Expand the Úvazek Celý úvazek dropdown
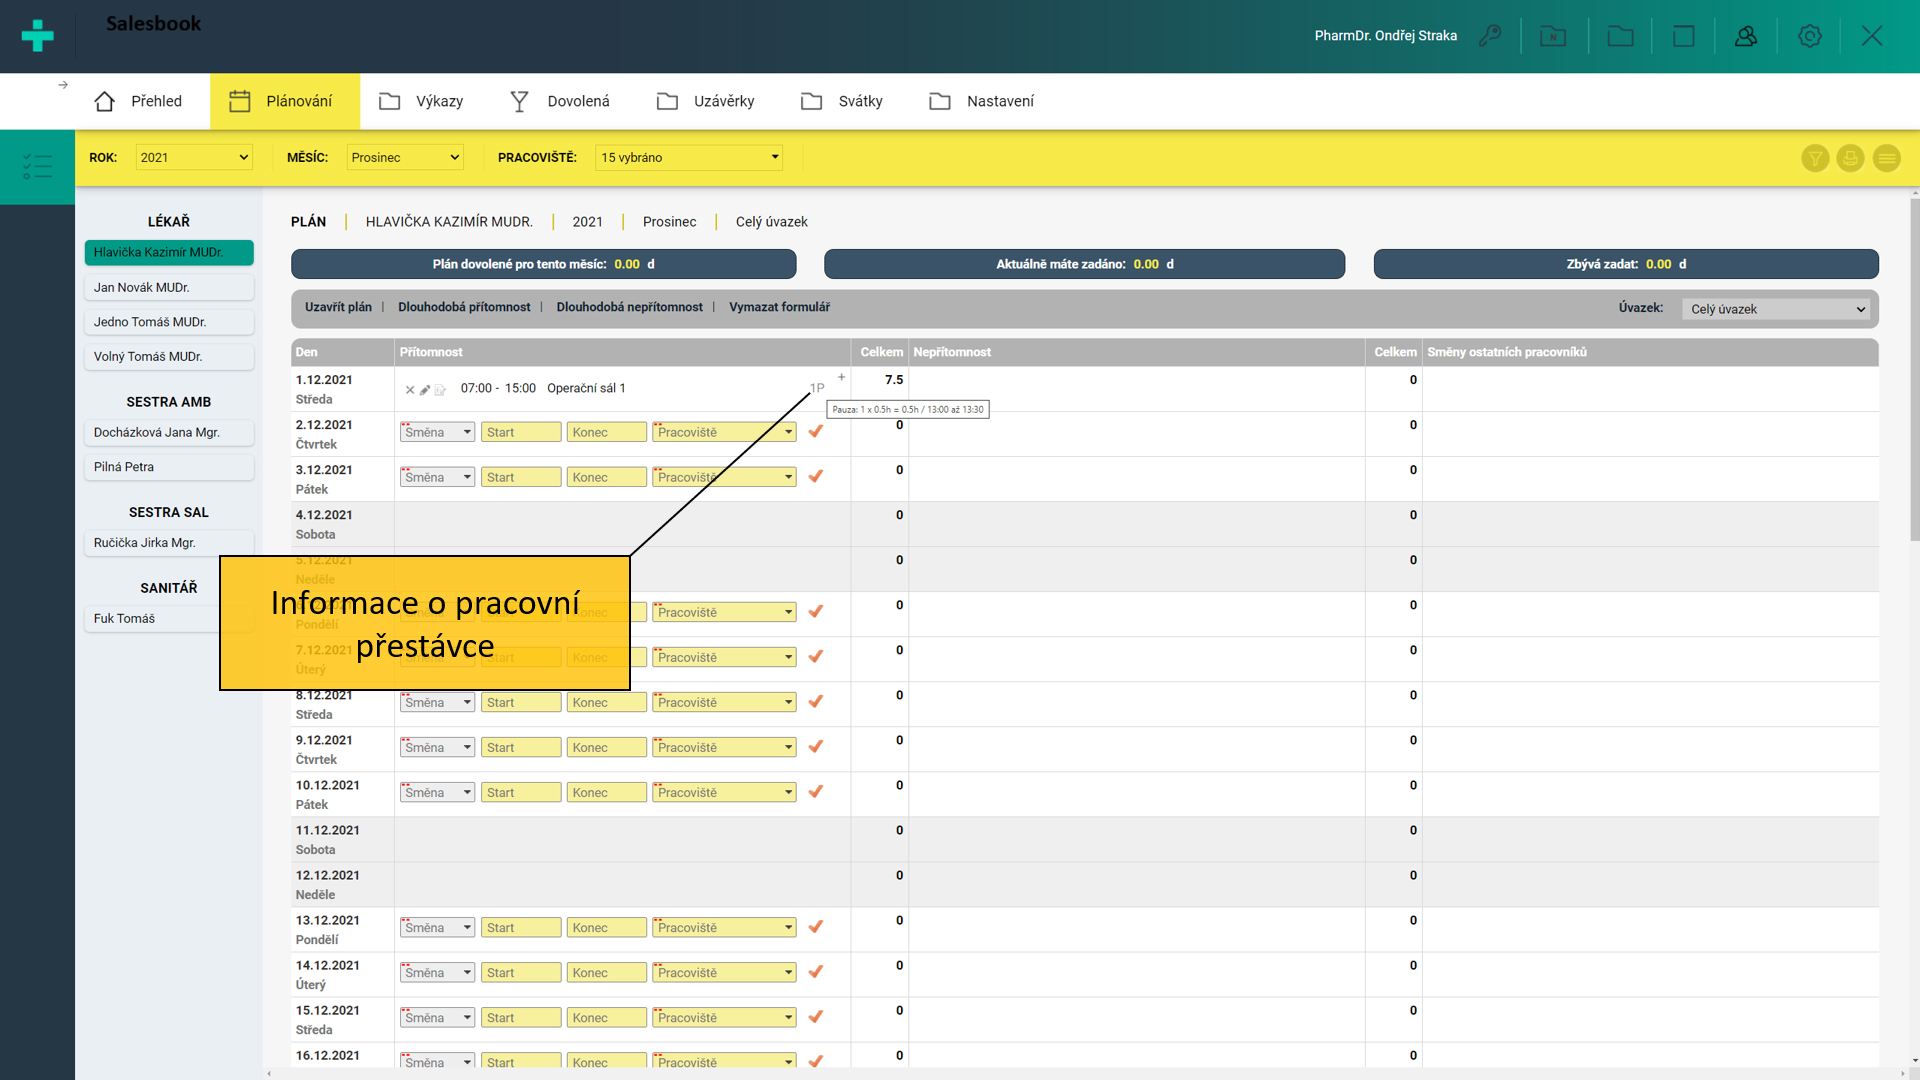 (1778, 309)
